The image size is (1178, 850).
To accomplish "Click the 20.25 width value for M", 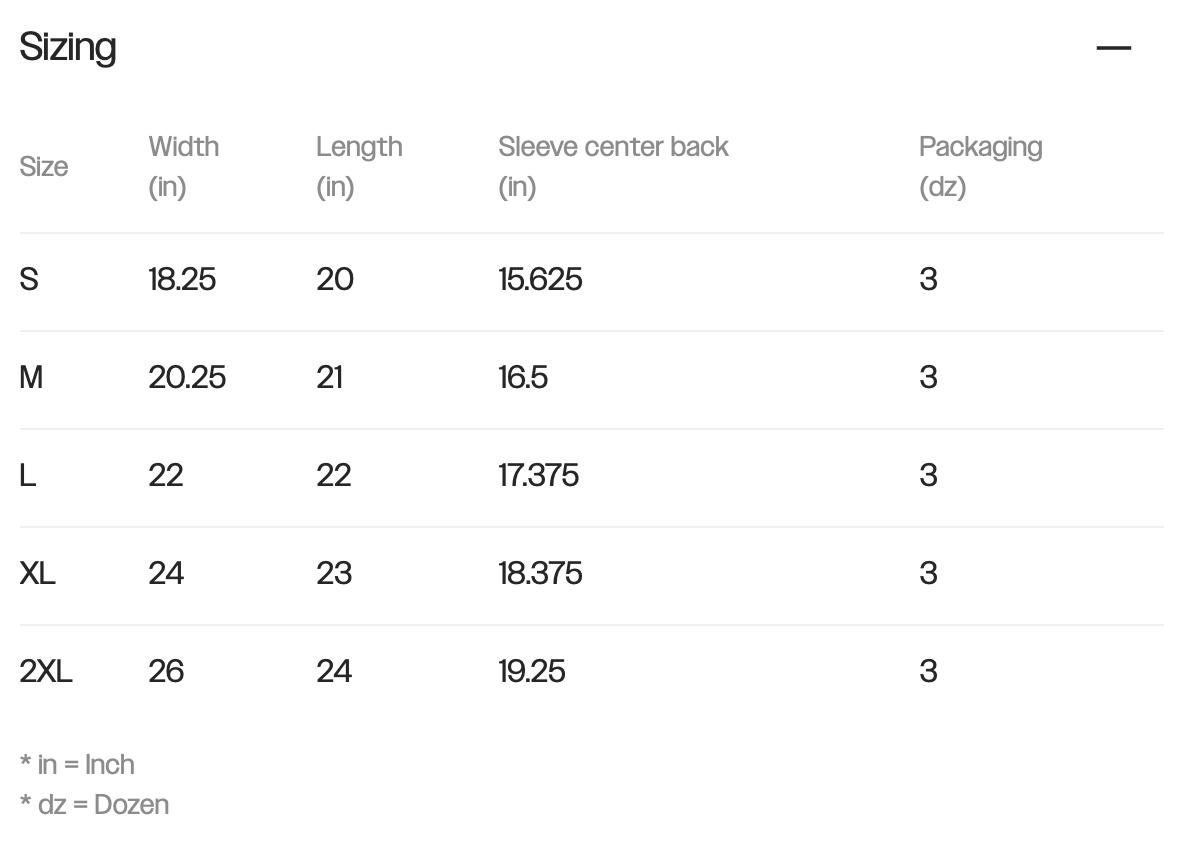I will point(187,377).
